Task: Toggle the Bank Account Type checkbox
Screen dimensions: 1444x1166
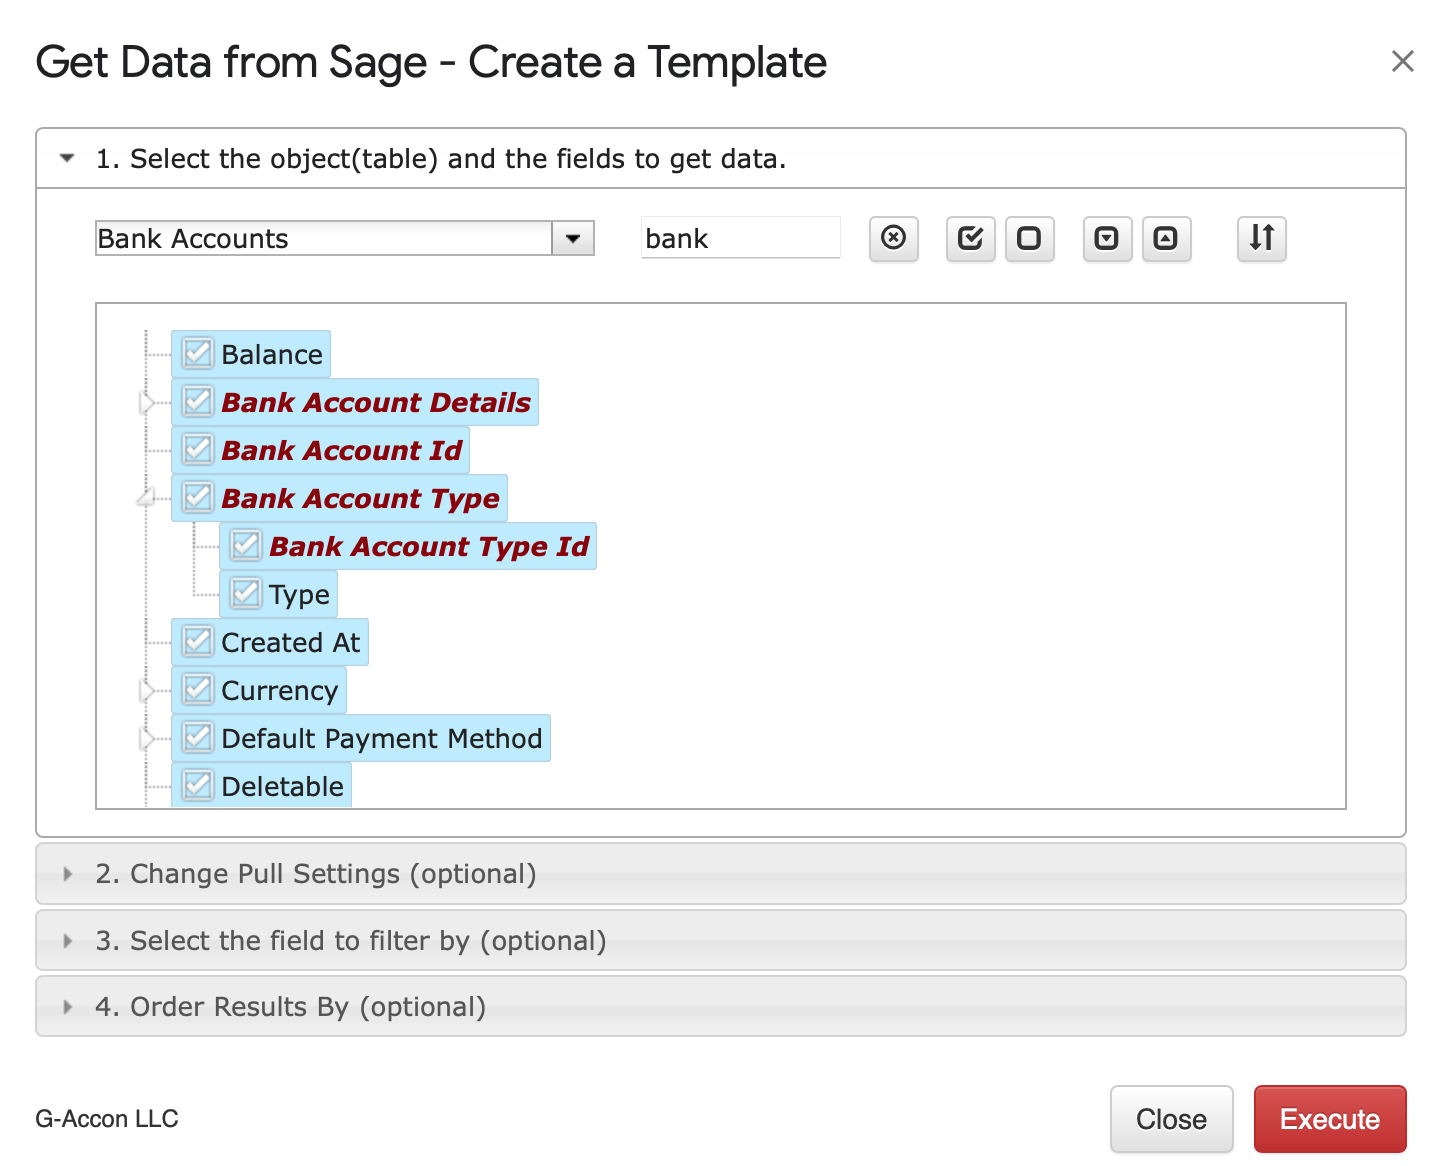Action: pos(198,497)
